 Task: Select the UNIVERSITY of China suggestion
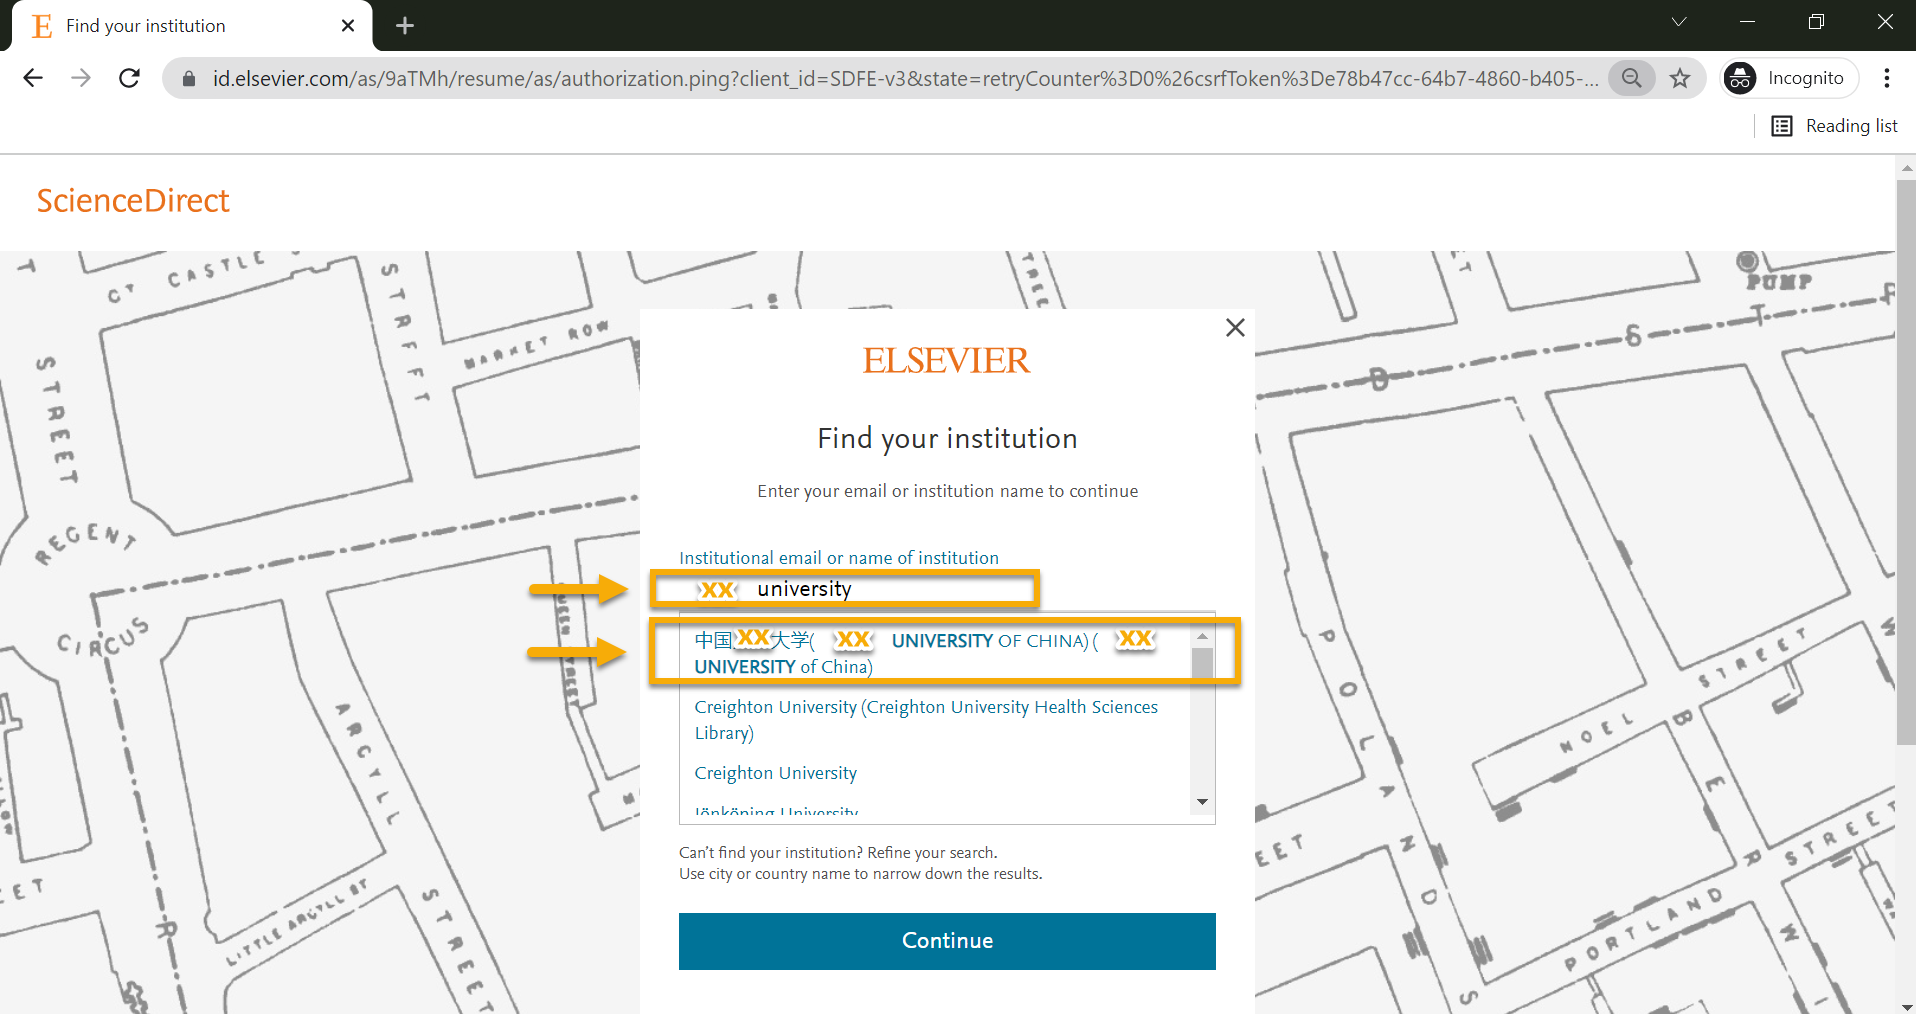(936, 653)
